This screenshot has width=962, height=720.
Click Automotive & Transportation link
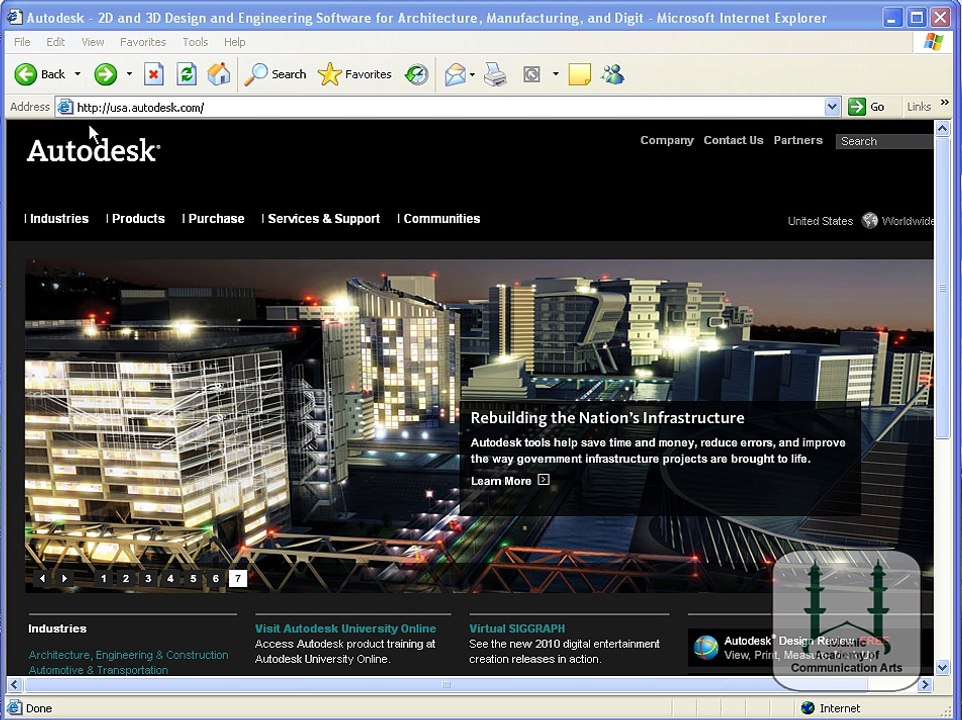pyautogui.click(x=98, y=670)
